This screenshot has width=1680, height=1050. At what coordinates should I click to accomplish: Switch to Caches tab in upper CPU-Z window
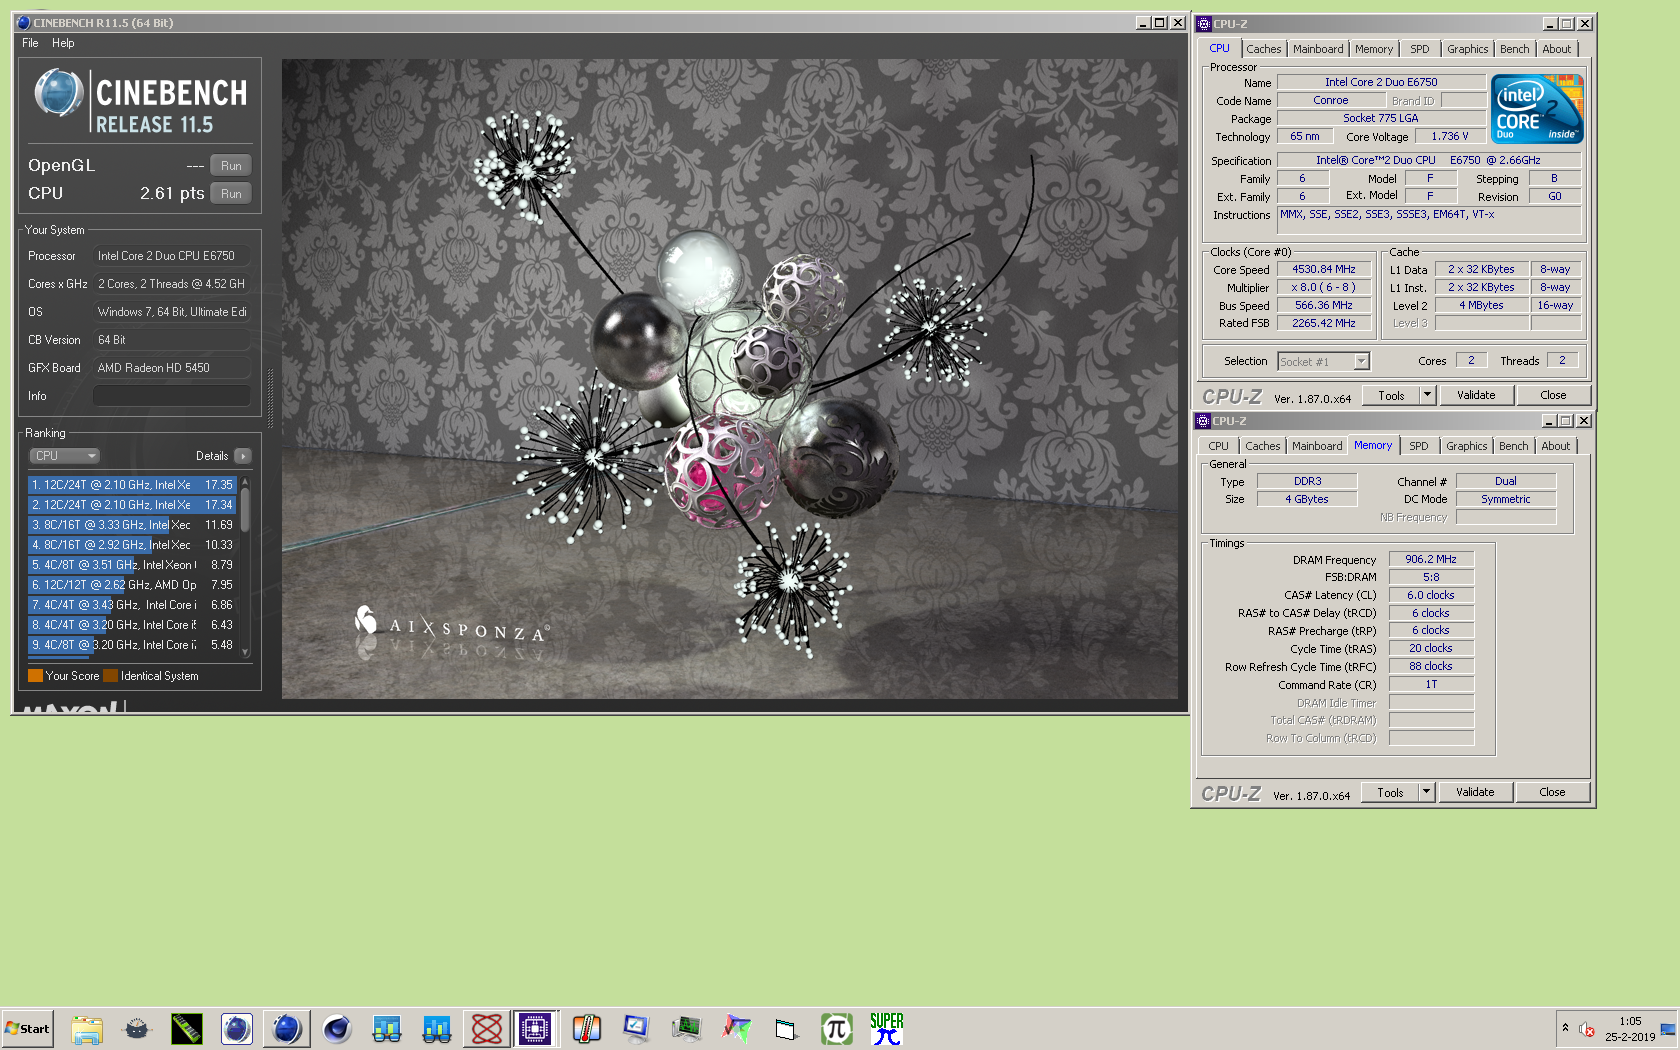click(x=1263, y=49)
